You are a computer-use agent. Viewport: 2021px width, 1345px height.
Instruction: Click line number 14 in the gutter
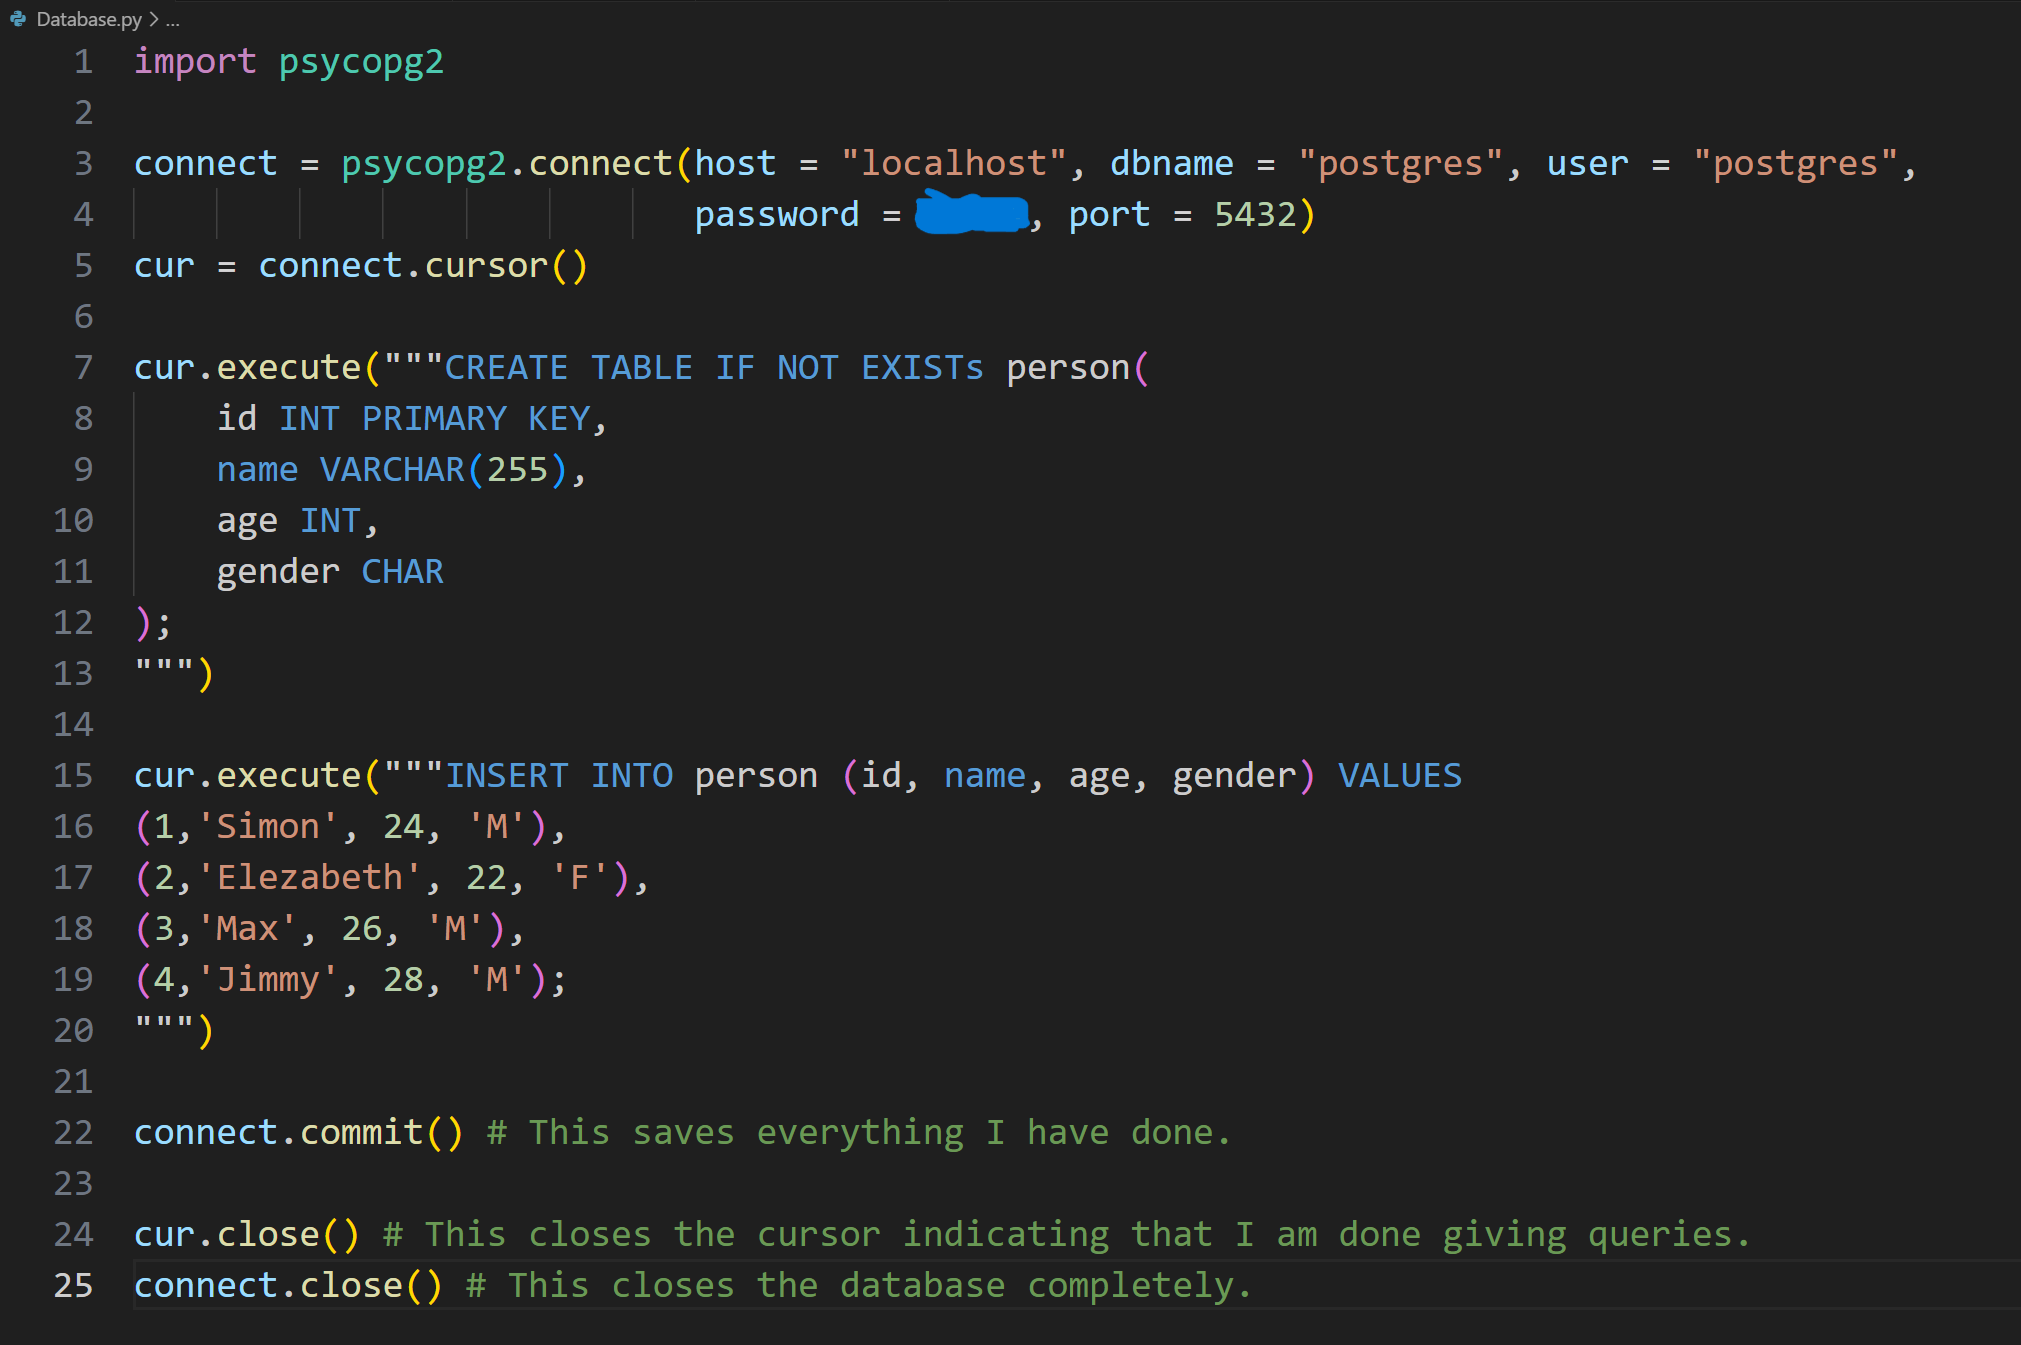[x=73, y=724]
